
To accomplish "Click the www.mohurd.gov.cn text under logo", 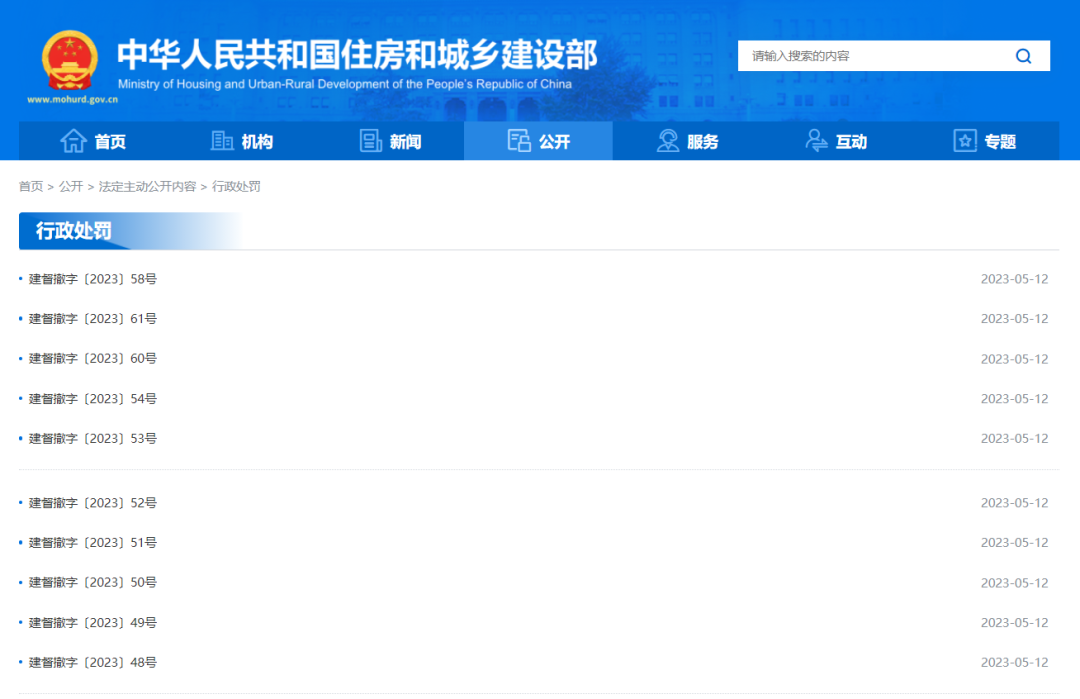I will coord(72,99).
